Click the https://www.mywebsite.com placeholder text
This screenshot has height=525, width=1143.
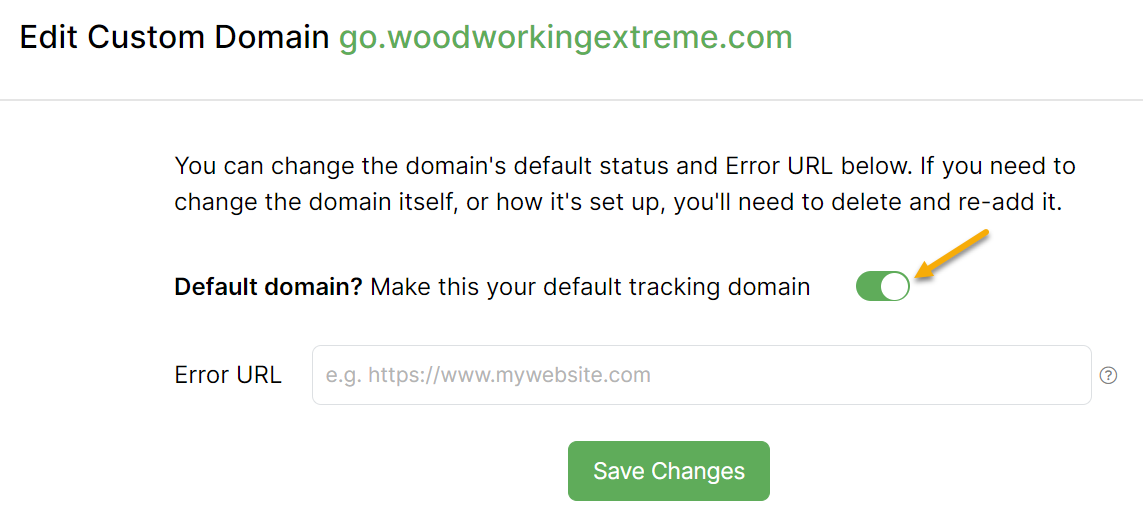509,376
